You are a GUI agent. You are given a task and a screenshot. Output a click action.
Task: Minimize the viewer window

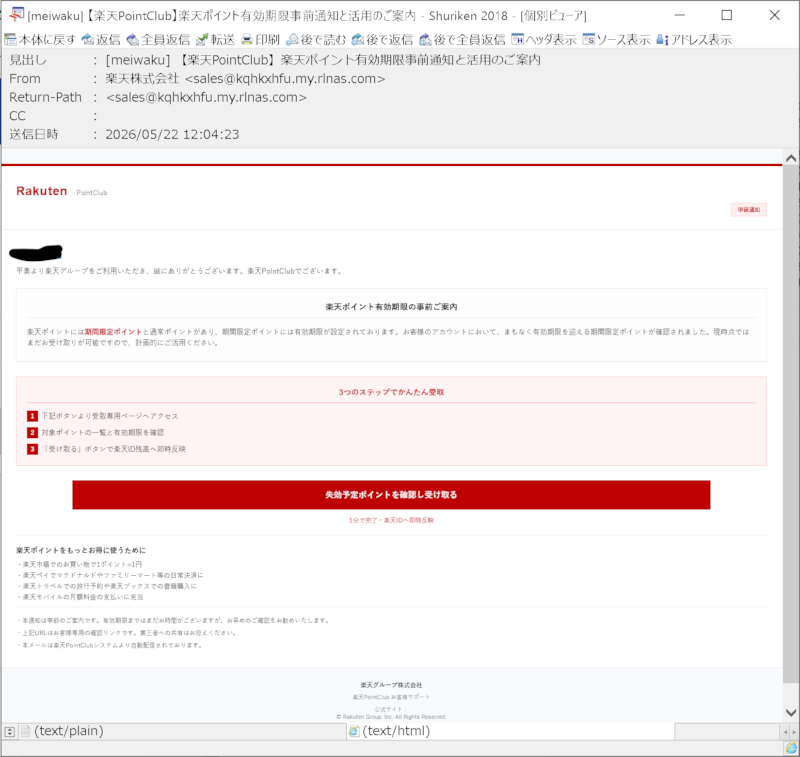pyautogui.click(x=679, y=15)
